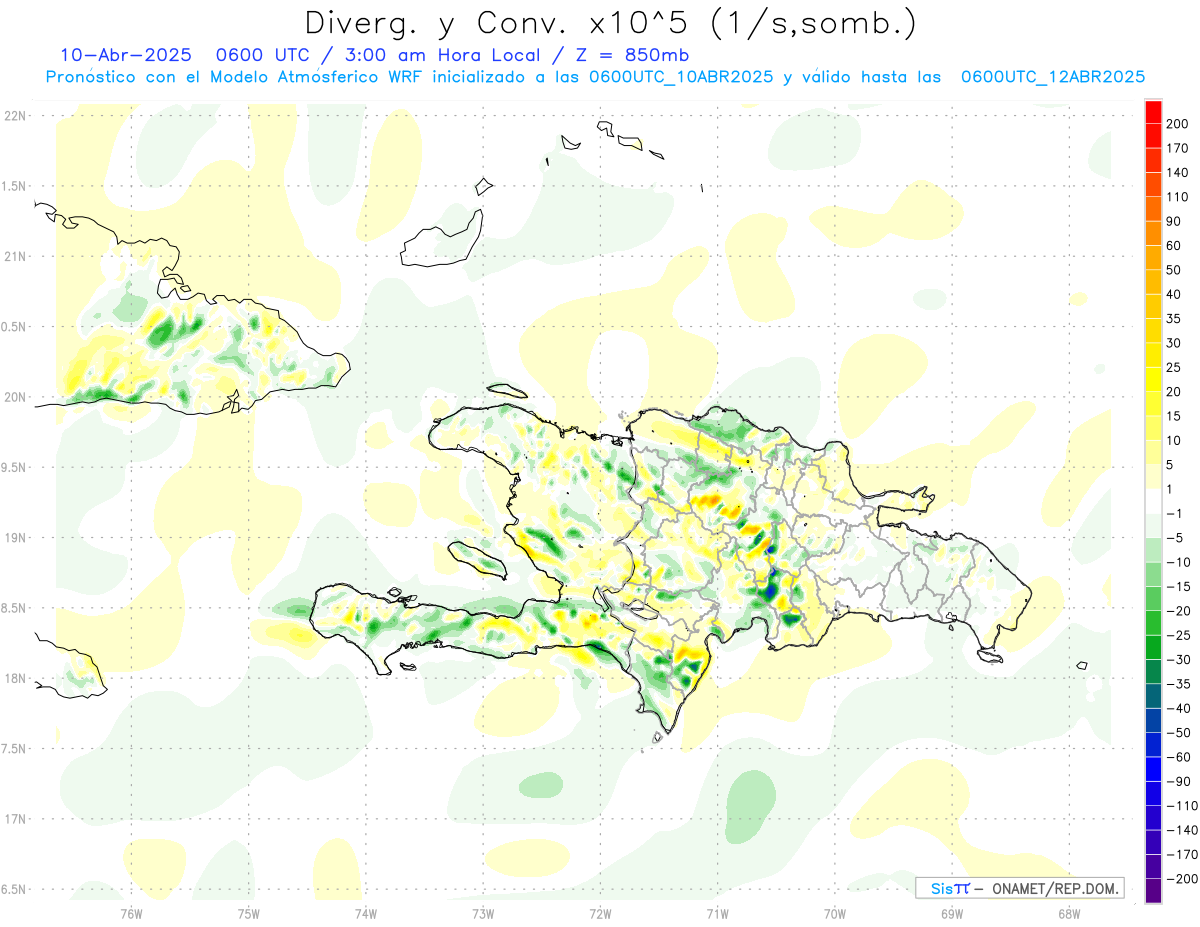
Task: Click the '90' value on the color scale
Action: [x=1175, y=222]
